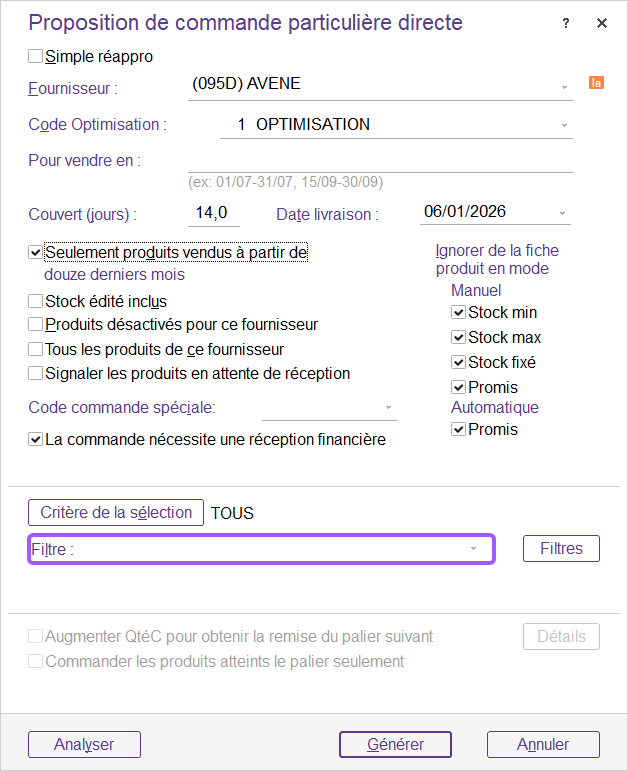628x771 pixels.
Task: Open the Filtre combo box arrow
Action: (473, 549)
